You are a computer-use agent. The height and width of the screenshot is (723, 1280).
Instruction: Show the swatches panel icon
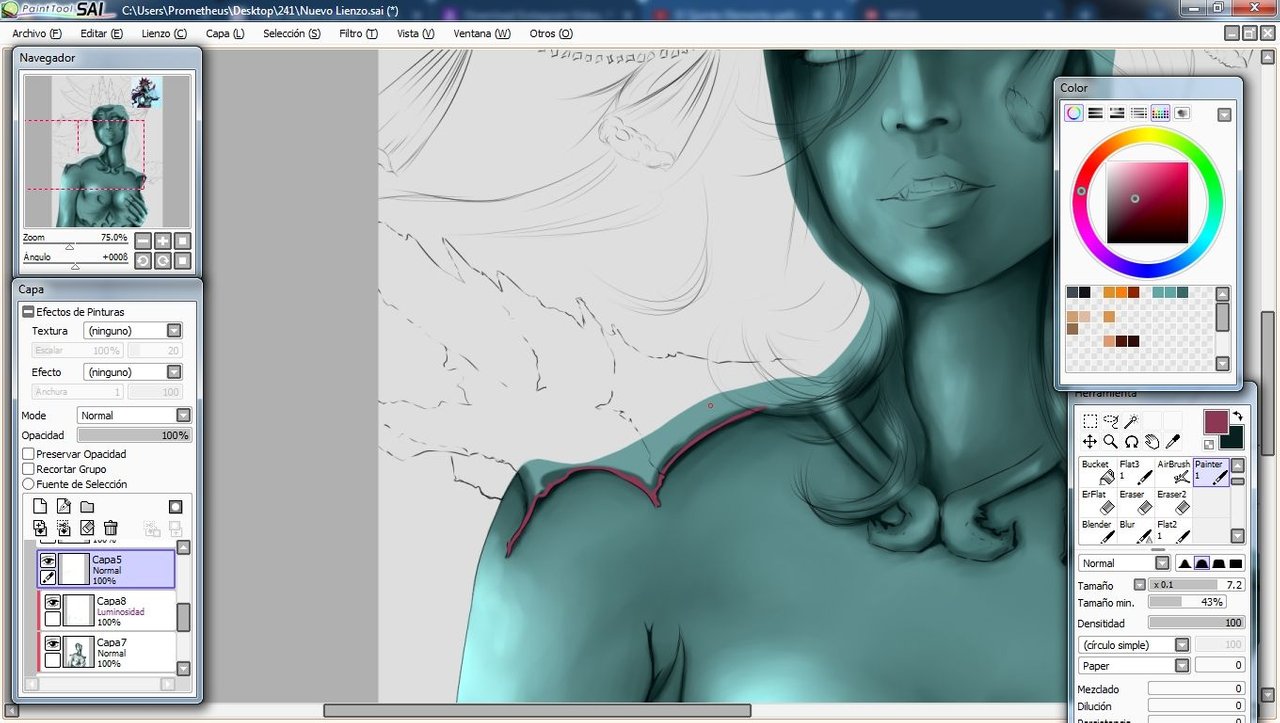(x=1160, y=113)
